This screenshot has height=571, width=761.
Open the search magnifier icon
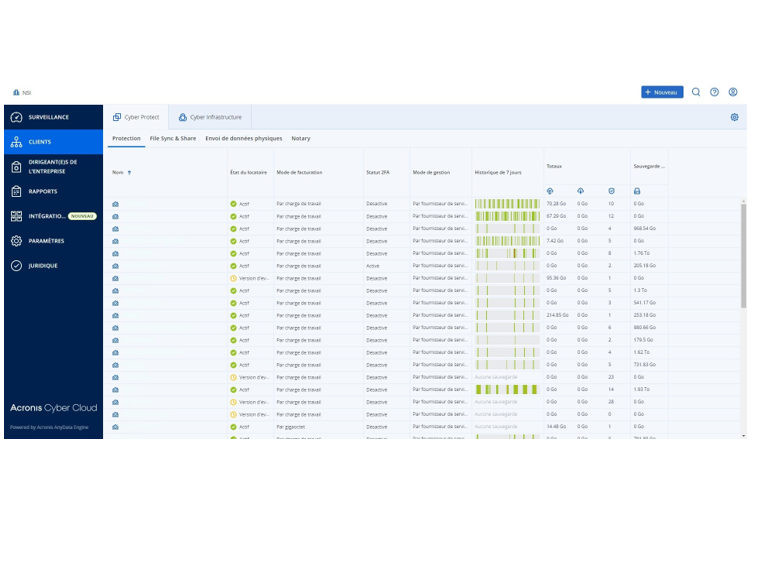(x=696, y=92)
